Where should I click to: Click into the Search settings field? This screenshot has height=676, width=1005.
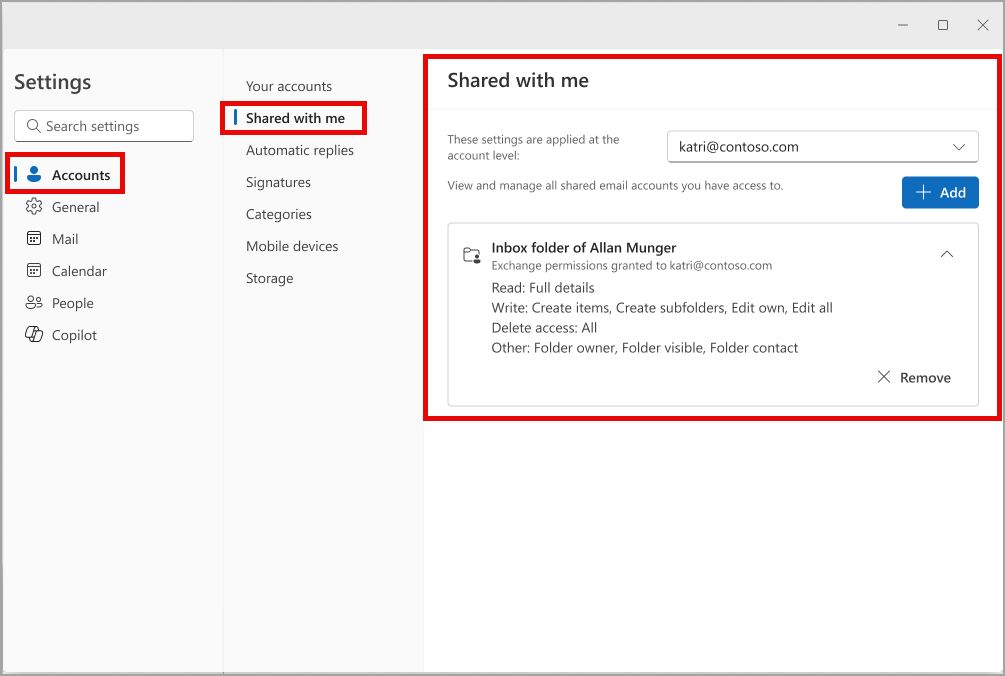coord(104,126)
